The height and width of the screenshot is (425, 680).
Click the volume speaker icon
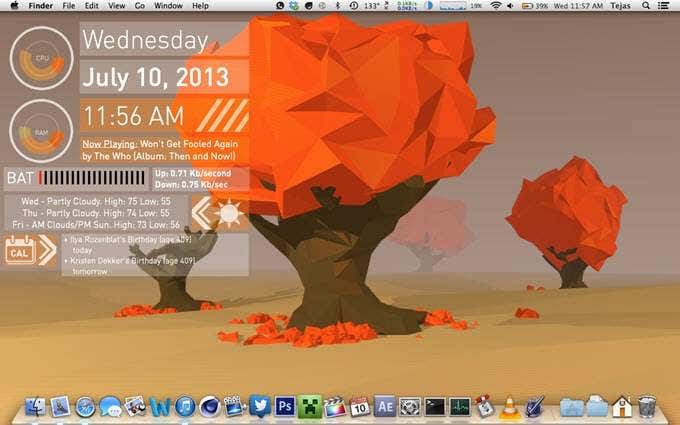(511, 6)
